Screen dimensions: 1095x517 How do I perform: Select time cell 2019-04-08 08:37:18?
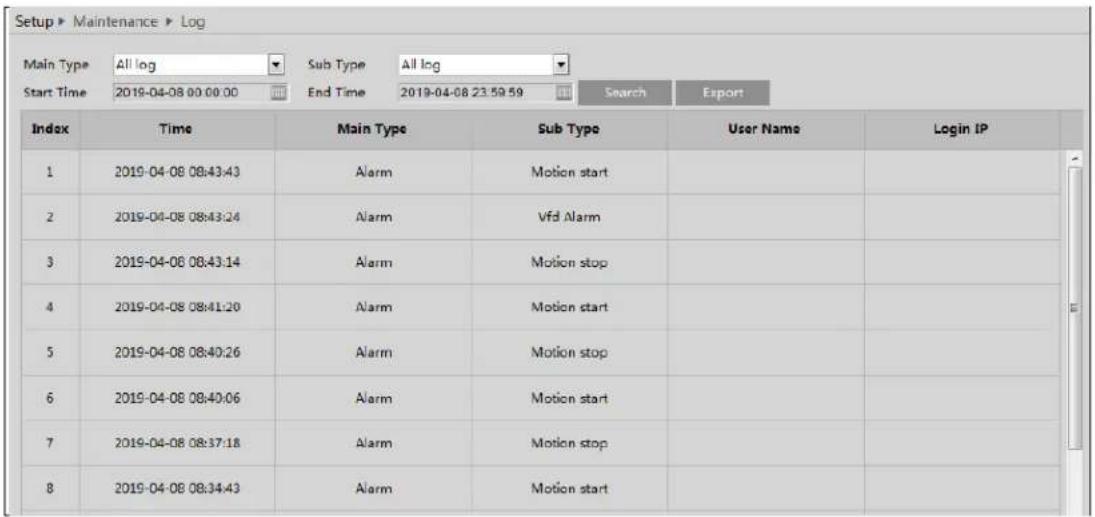(177, 443)
